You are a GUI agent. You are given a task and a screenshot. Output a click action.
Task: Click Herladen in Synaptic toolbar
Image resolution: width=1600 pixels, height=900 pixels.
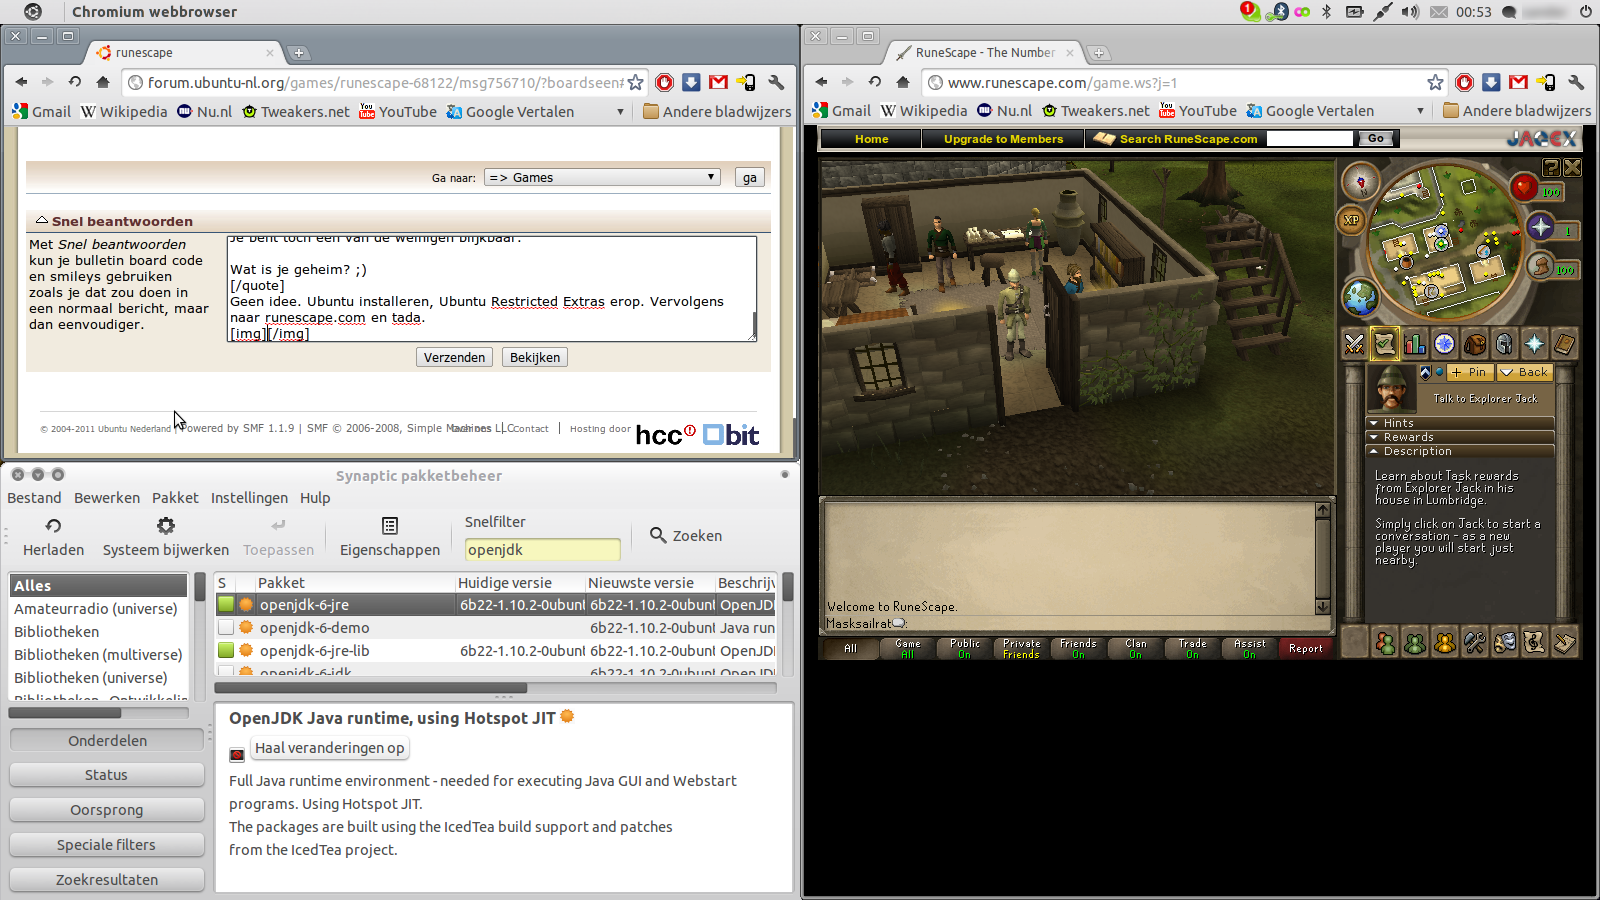(54, 537)
